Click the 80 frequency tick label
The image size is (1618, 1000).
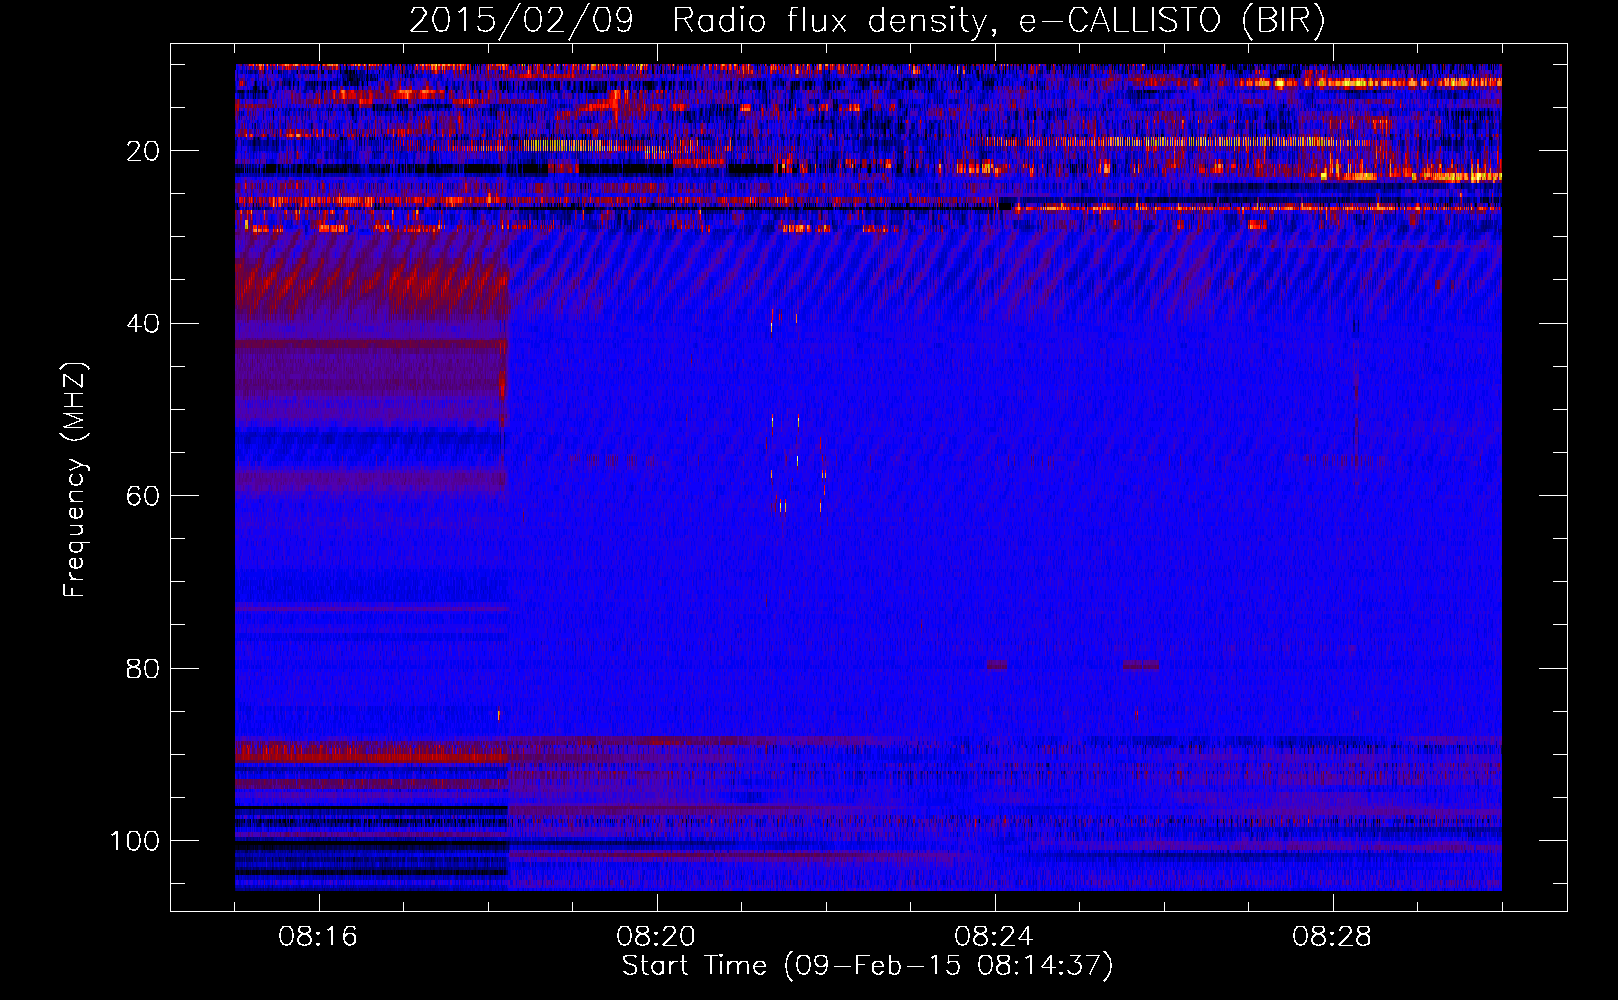pyautogui.click(x=143, y=668)
